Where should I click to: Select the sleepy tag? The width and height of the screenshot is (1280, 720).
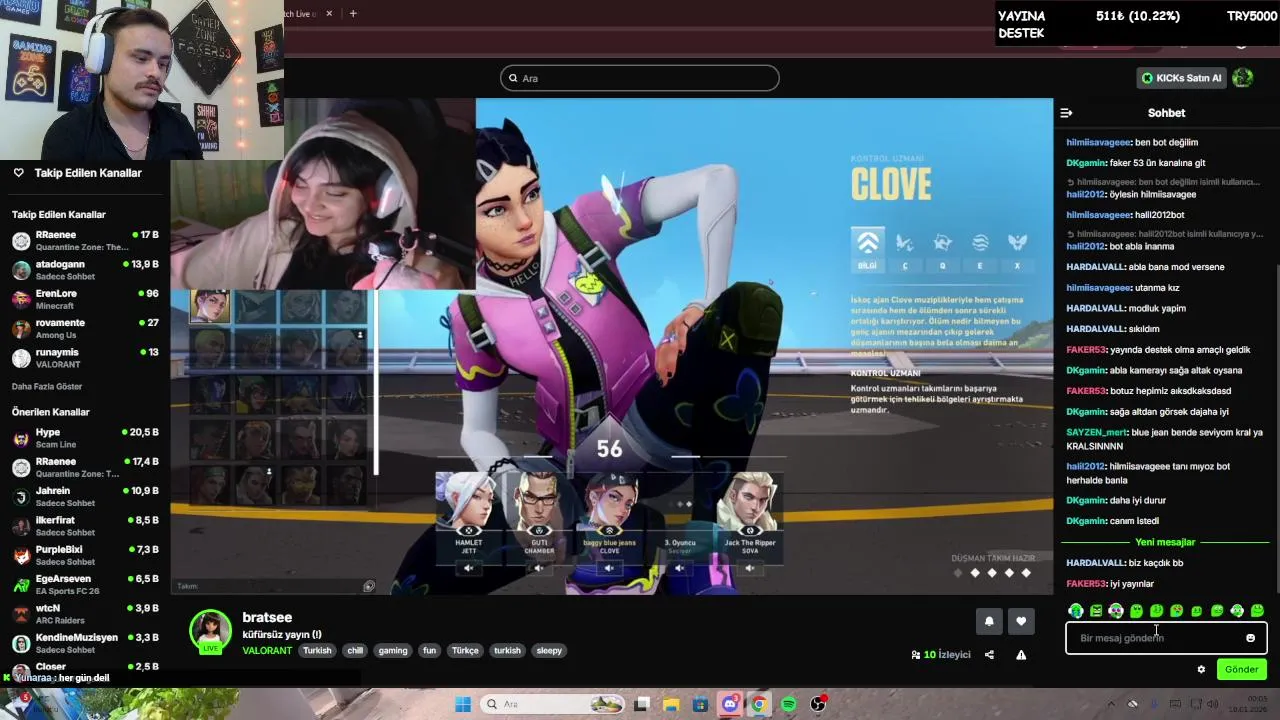pyautogui.click(x=549, y=650)
